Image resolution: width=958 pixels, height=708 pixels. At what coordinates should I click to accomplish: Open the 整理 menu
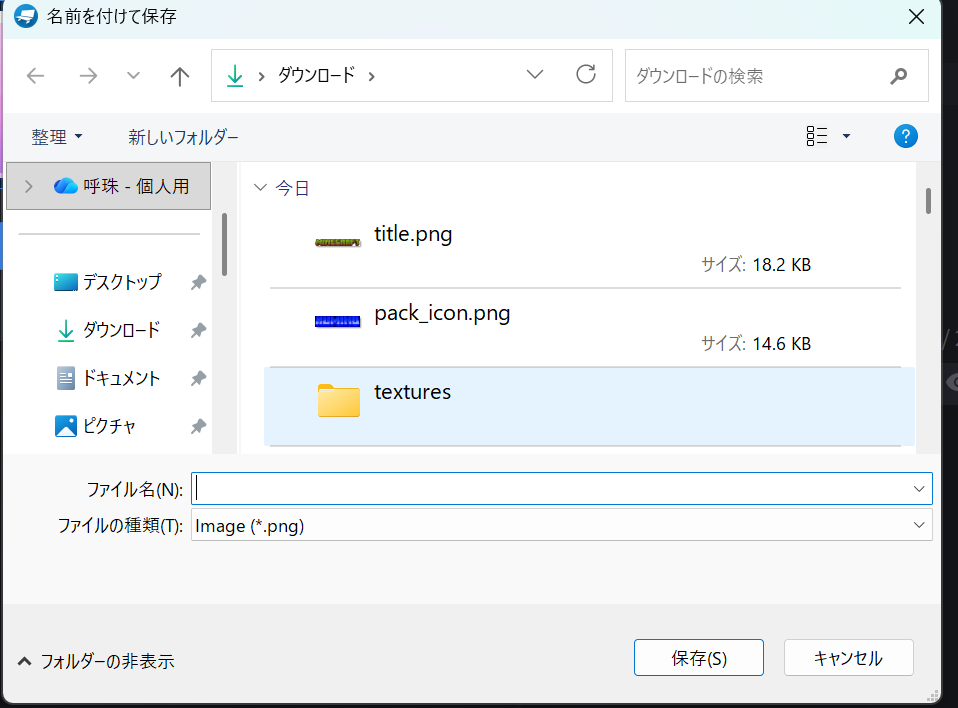click(56, 136)
